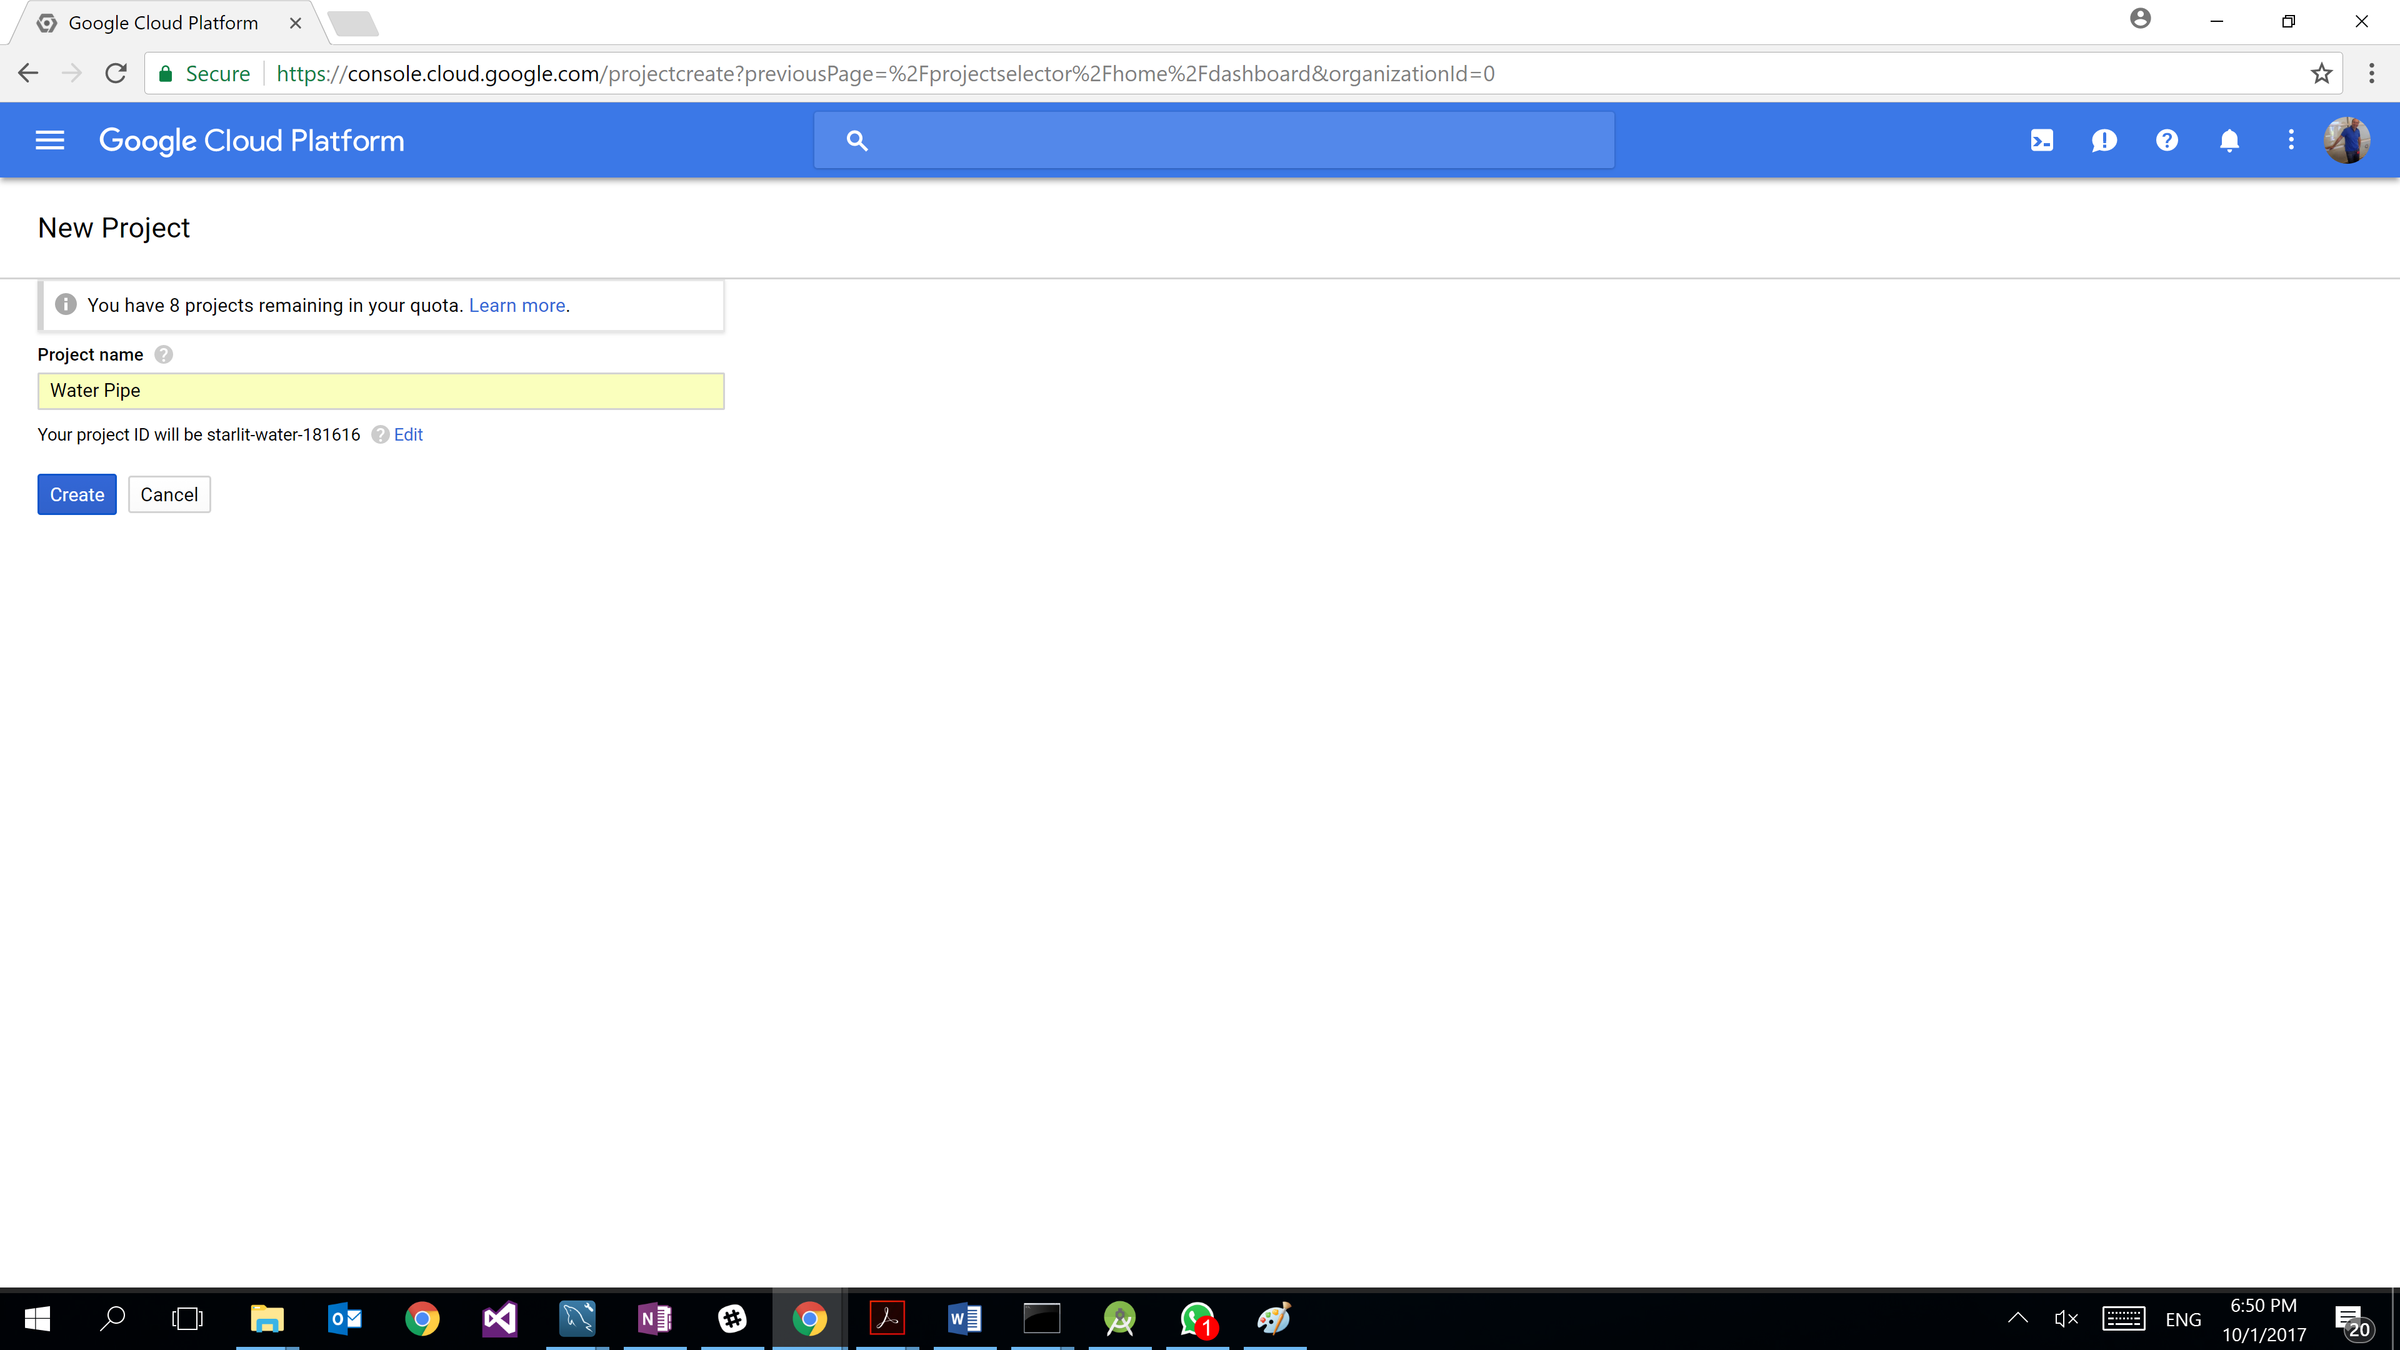Edit the generated project ID
This screenshot has height=1350, width=2400.
[x=408, y=435]
